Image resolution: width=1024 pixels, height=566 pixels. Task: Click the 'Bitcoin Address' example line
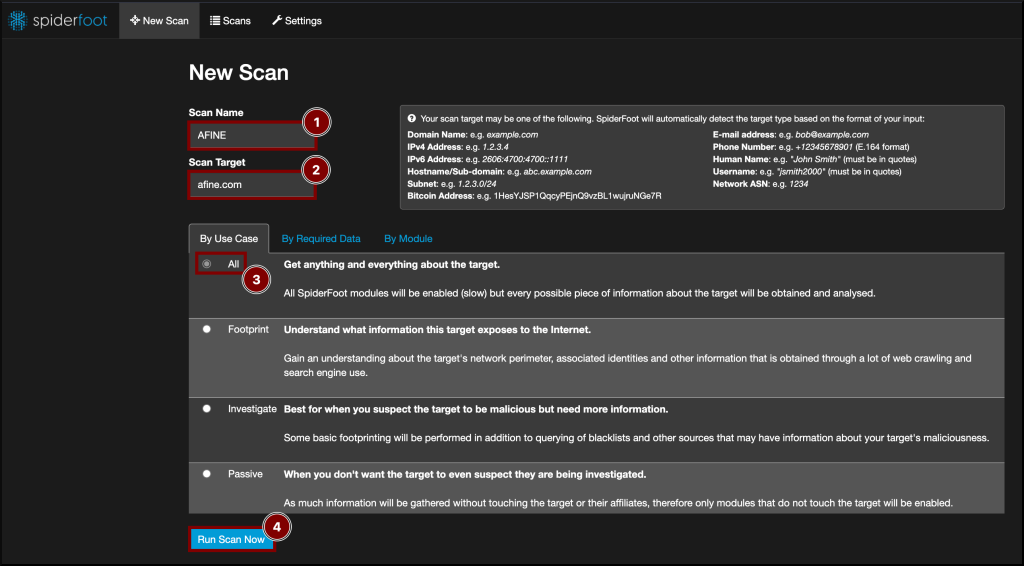point(534,196)
